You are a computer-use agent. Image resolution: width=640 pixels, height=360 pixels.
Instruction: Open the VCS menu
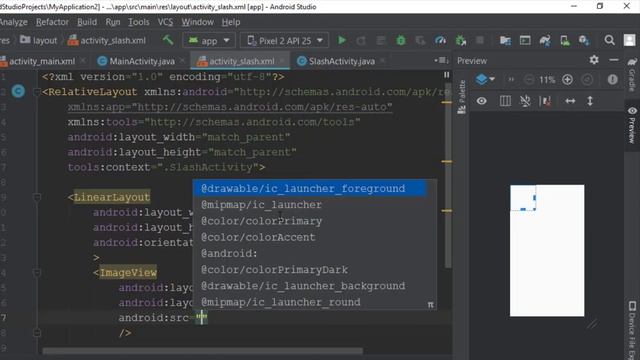coord(165,22)
